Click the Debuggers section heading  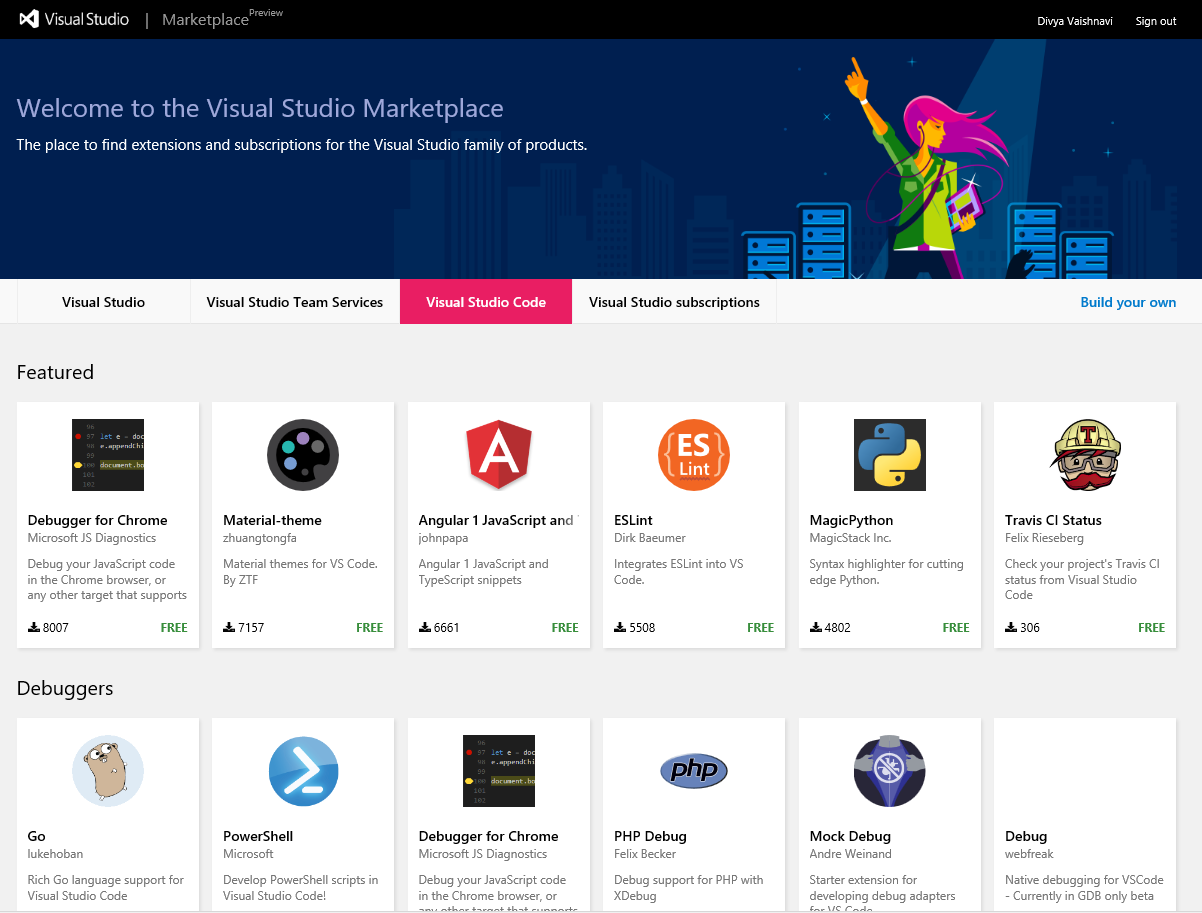pyautogui.click(x=65, y=688)
